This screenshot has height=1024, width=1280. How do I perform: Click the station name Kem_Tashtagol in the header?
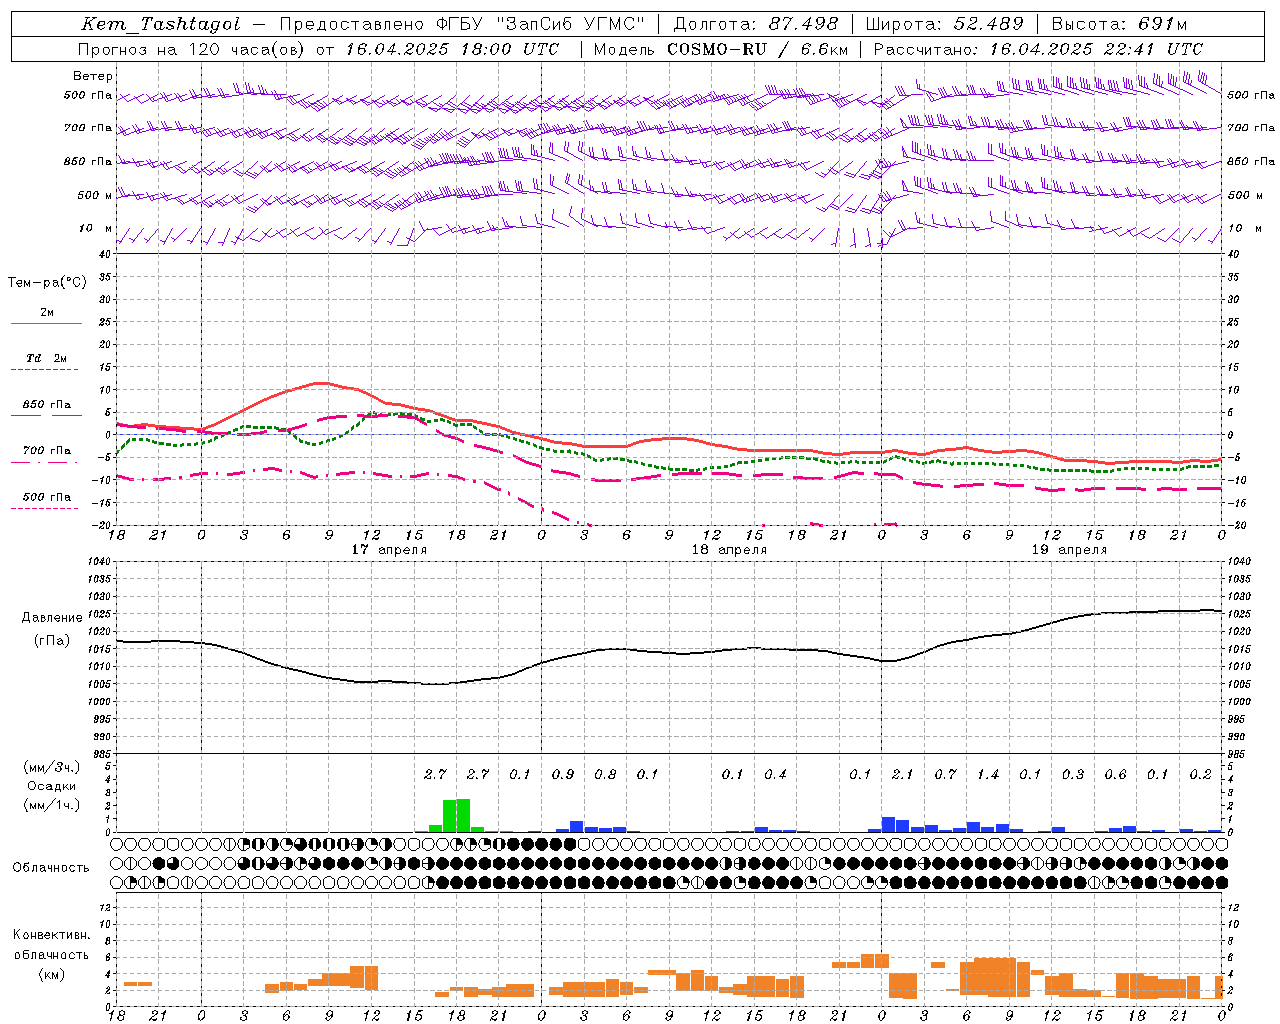click(x=160, y=24)
